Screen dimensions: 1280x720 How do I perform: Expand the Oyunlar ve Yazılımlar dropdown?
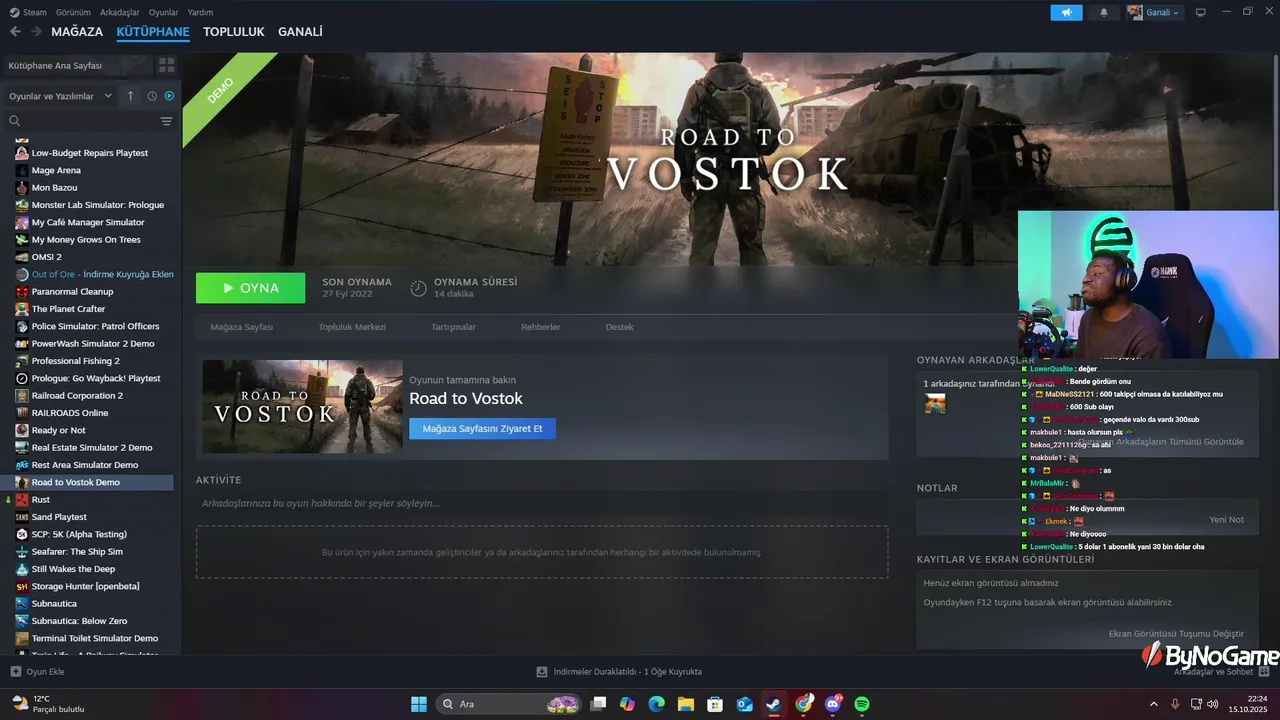63,96
